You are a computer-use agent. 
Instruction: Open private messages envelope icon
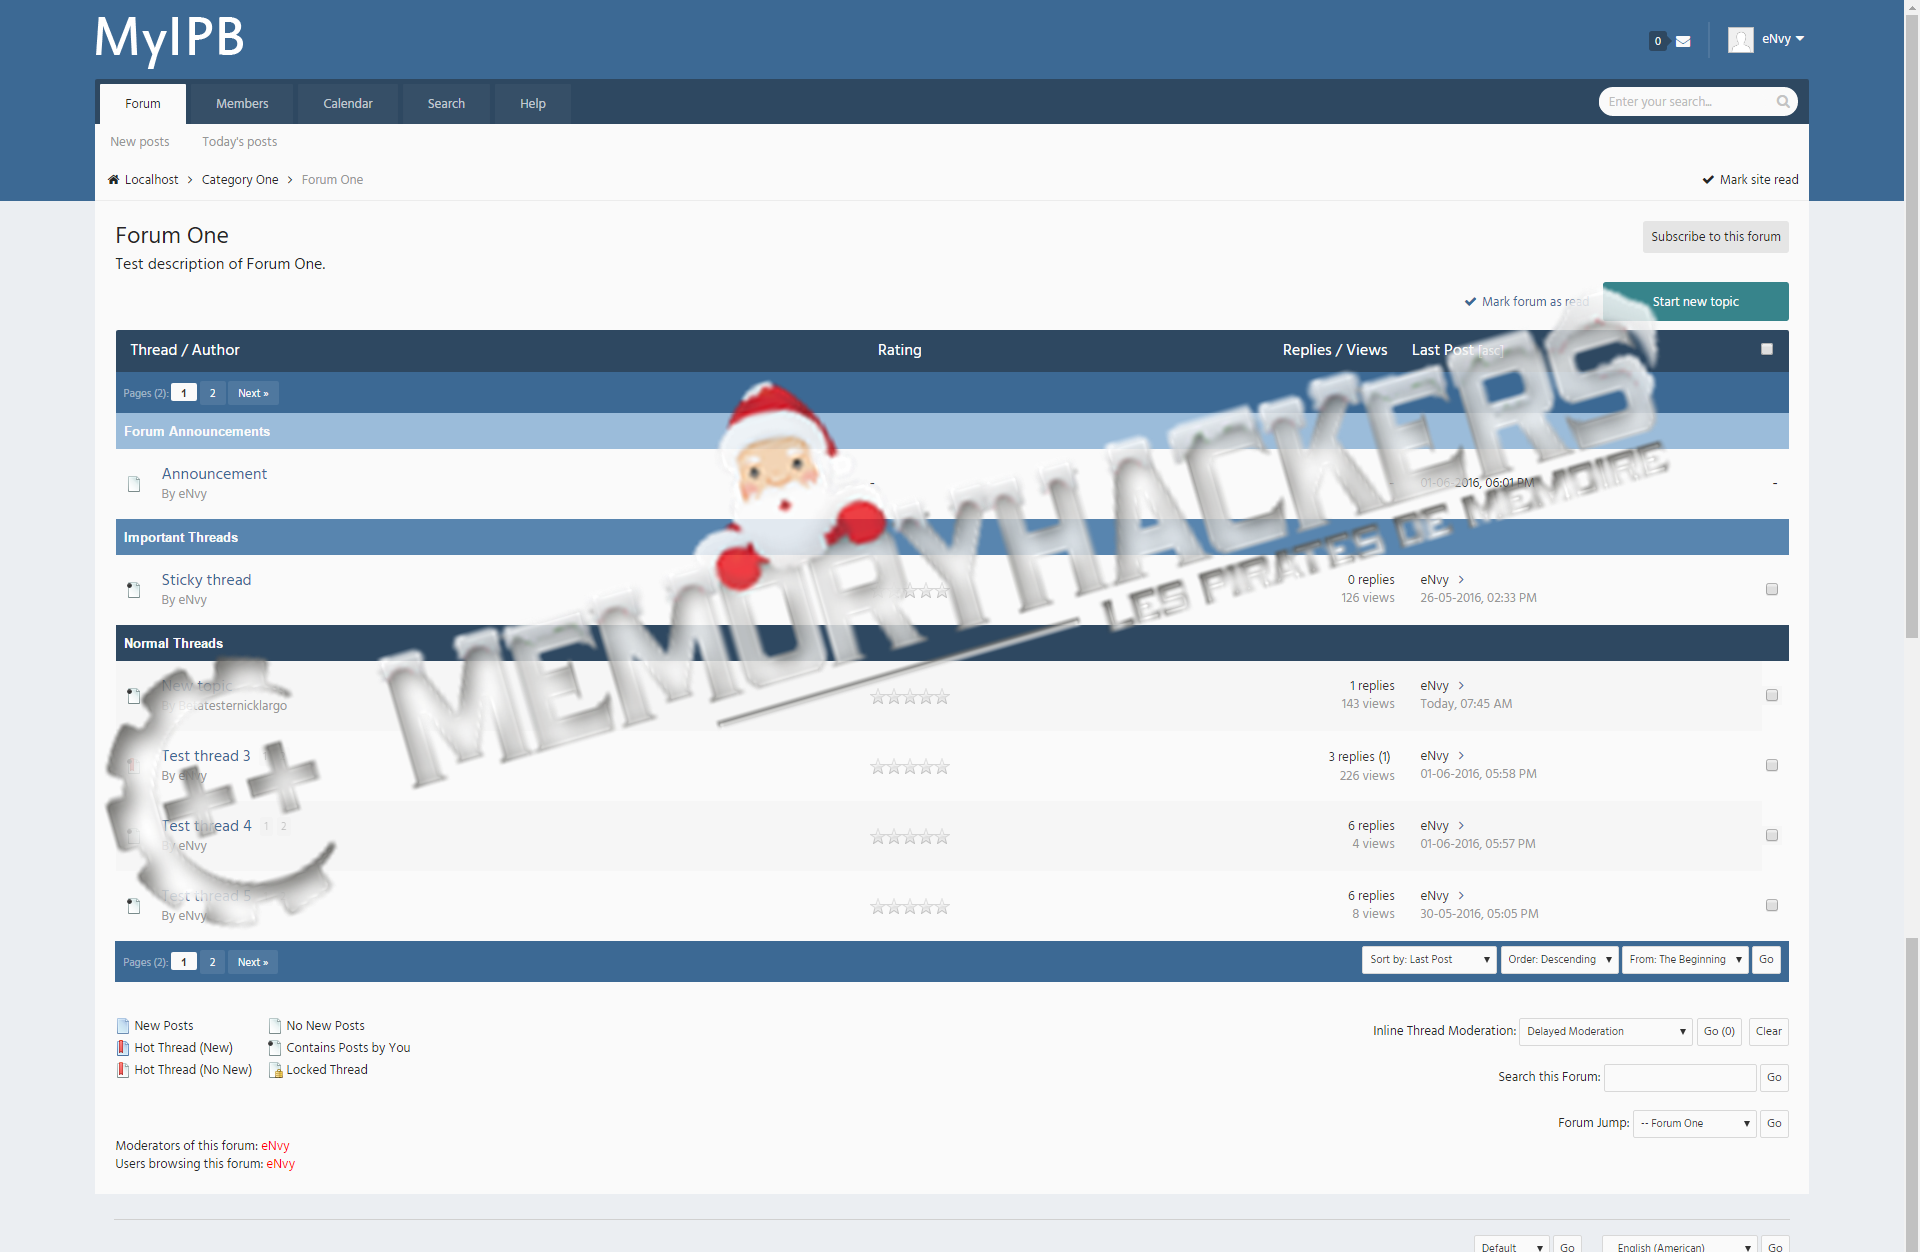click(x=1683, y=42)
